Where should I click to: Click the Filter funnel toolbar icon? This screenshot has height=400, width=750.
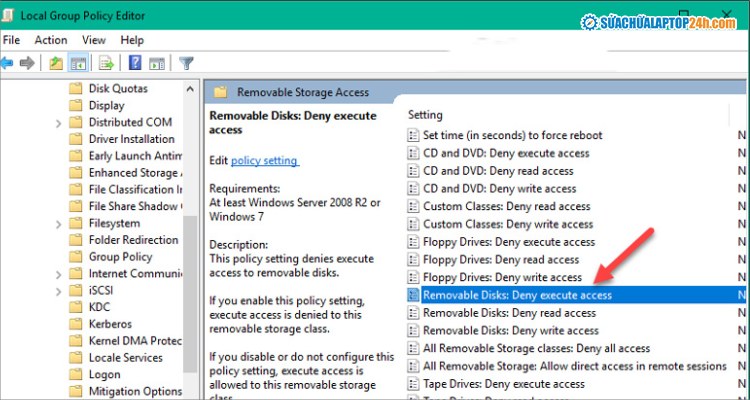[x=186, y=63]
